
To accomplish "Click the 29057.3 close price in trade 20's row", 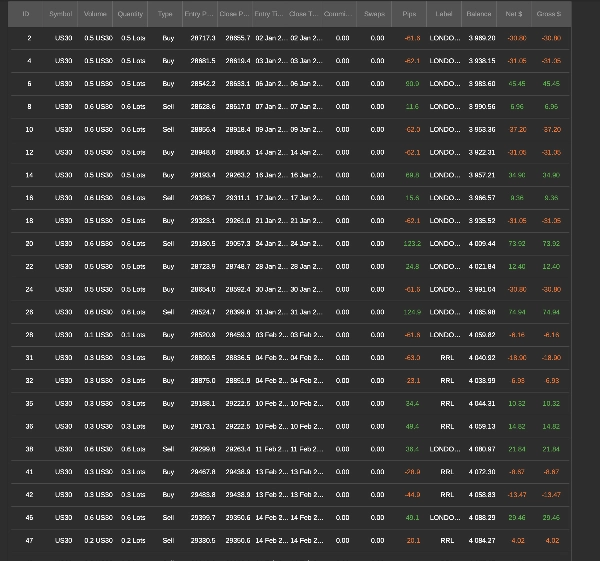I will point(238,244).
